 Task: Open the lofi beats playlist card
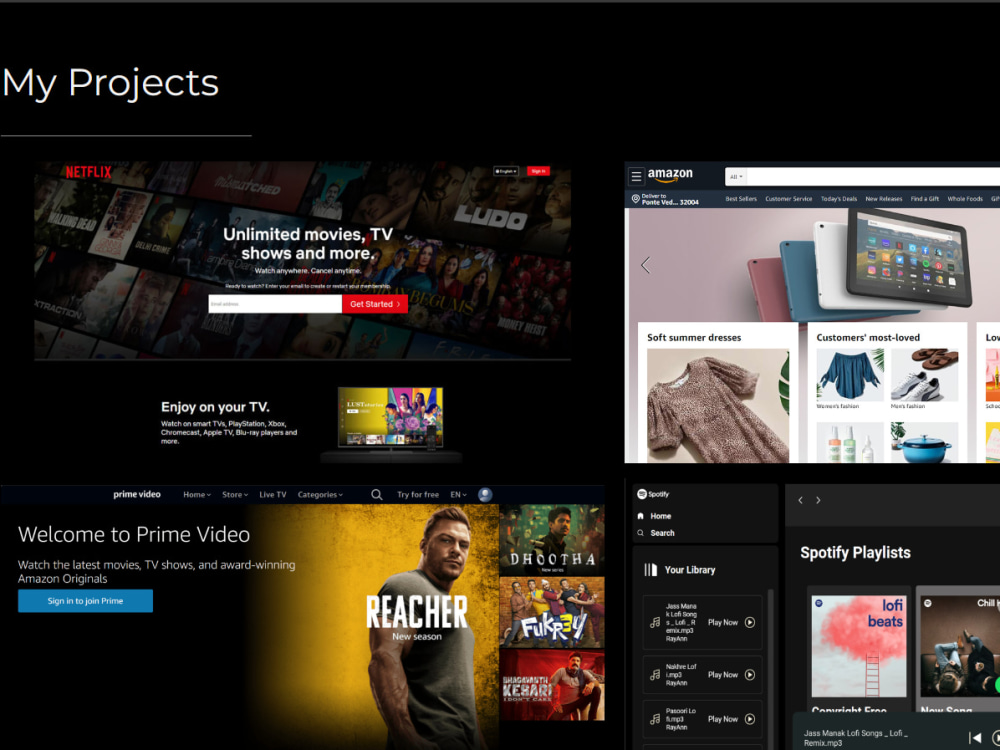[x=858, y=649]
